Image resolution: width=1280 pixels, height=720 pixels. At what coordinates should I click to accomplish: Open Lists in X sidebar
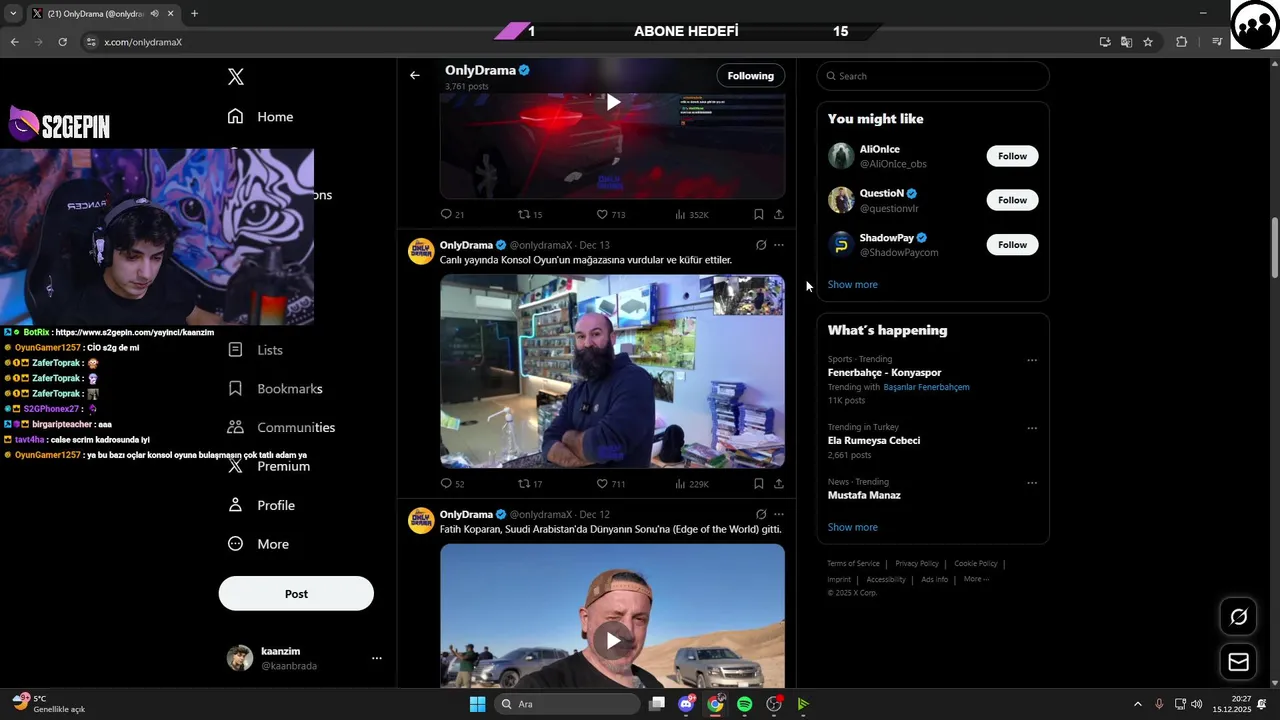tap(255, 350)
